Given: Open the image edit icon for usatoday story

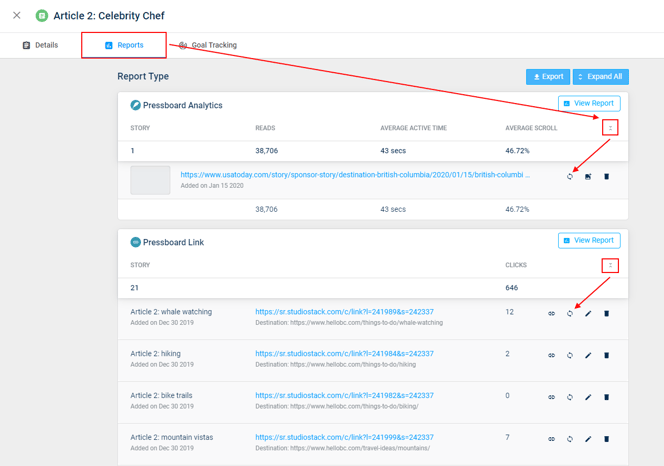Looking at the screenshot, I should (x=588, y=177).
